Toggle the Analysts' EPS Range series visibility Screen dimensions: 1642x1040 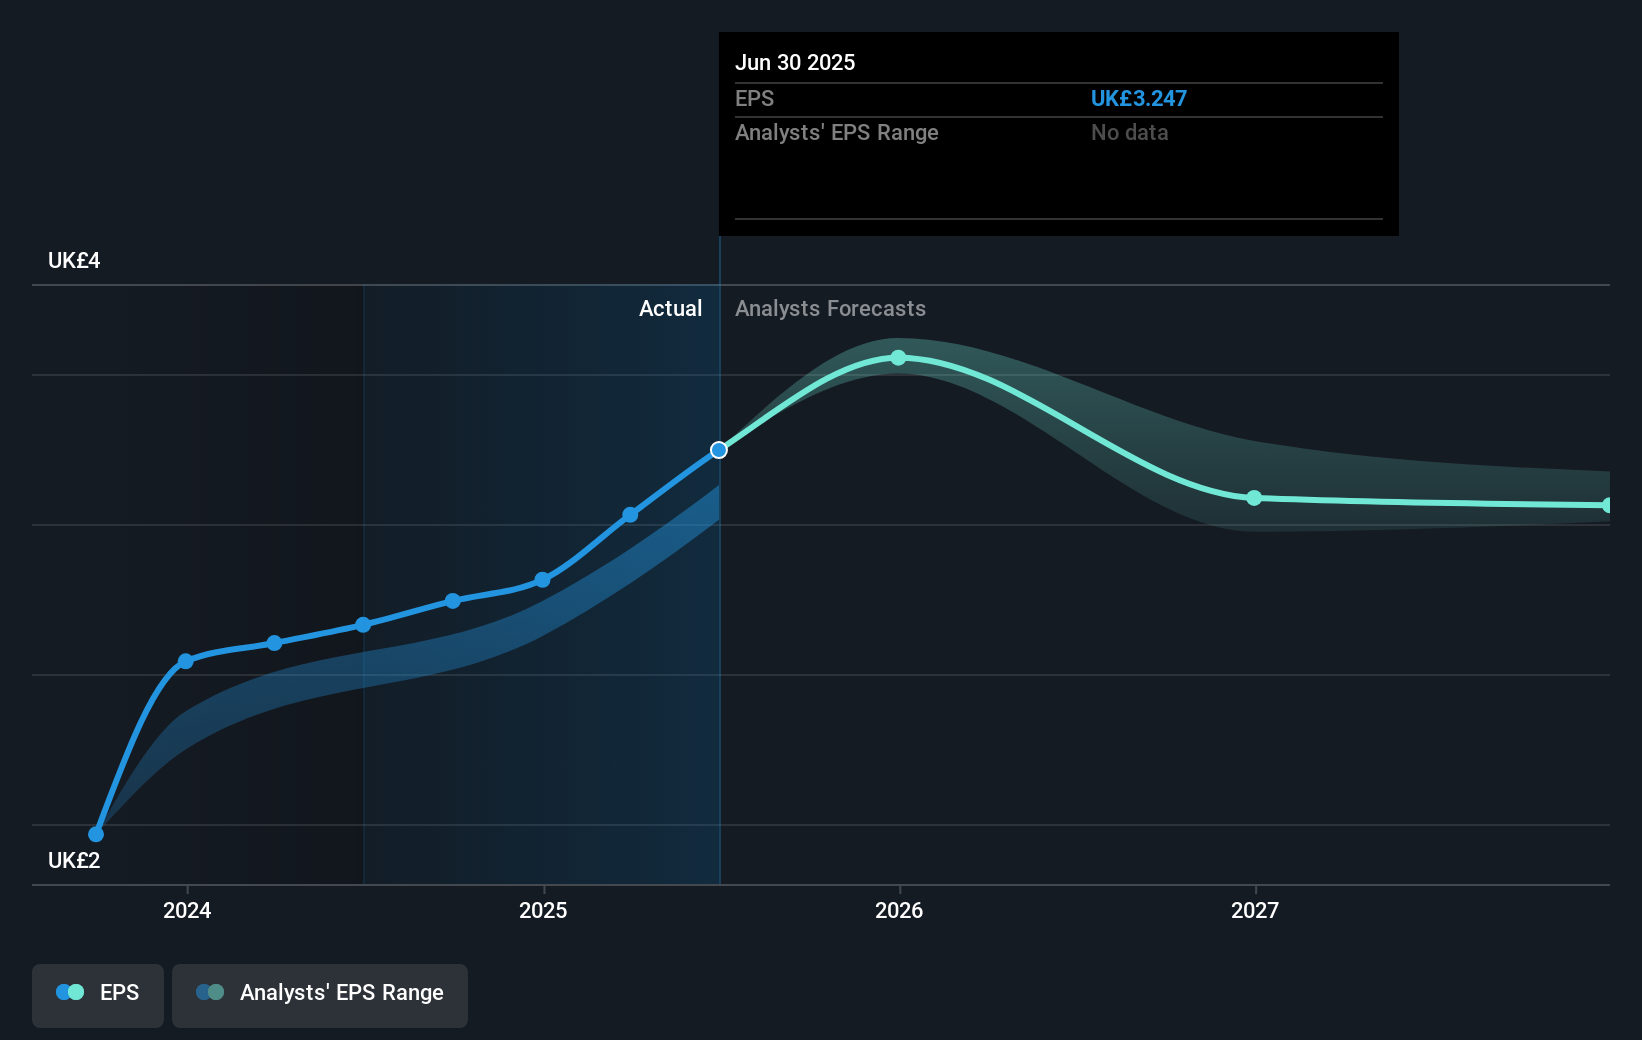(319, 994)
